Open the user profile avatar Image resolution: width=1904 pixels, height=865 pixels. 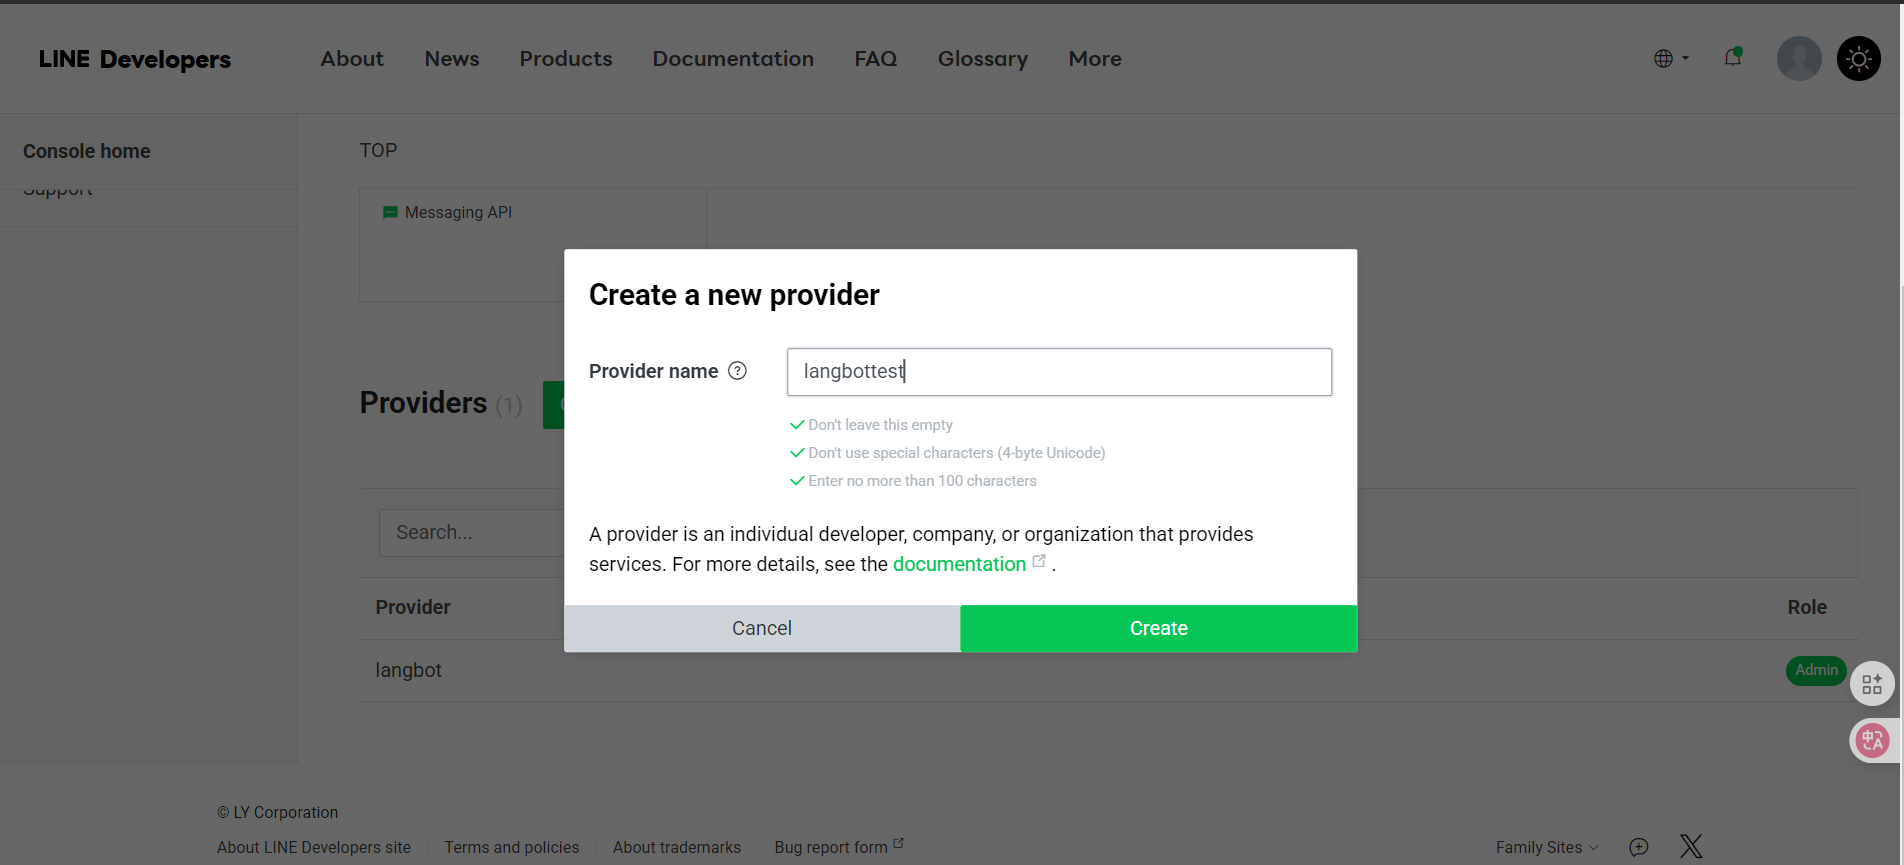(1798, 59)
